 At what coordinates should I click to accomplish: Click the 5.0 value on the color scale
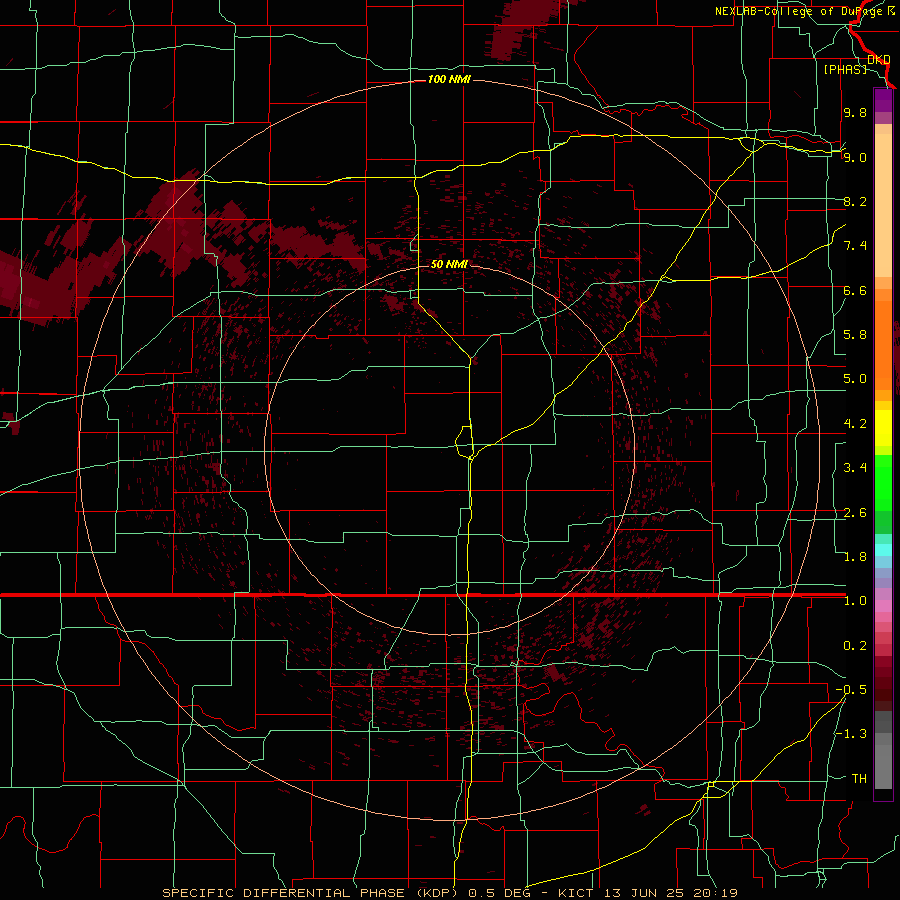click(x=855, y=379)
